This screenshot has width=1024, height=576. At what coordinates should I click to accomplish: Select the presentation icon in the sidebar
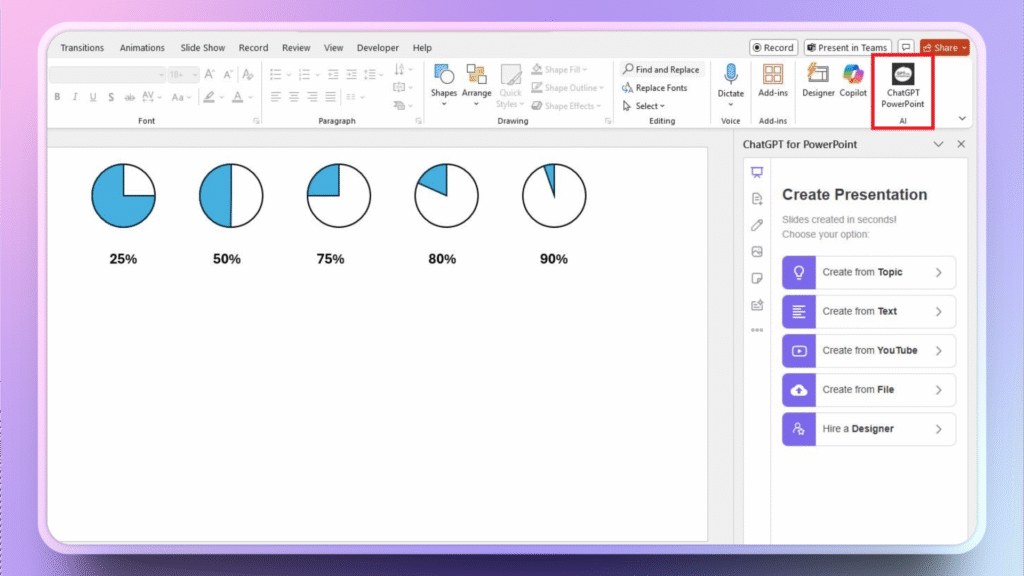pyautogui.click(x=757, y=171)
